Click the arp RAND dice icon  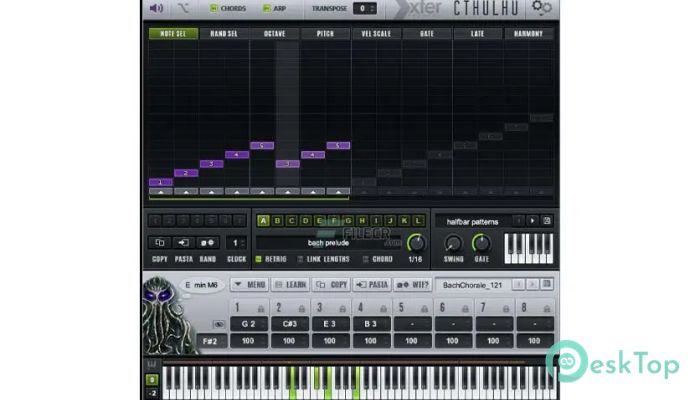click(208, 243)
